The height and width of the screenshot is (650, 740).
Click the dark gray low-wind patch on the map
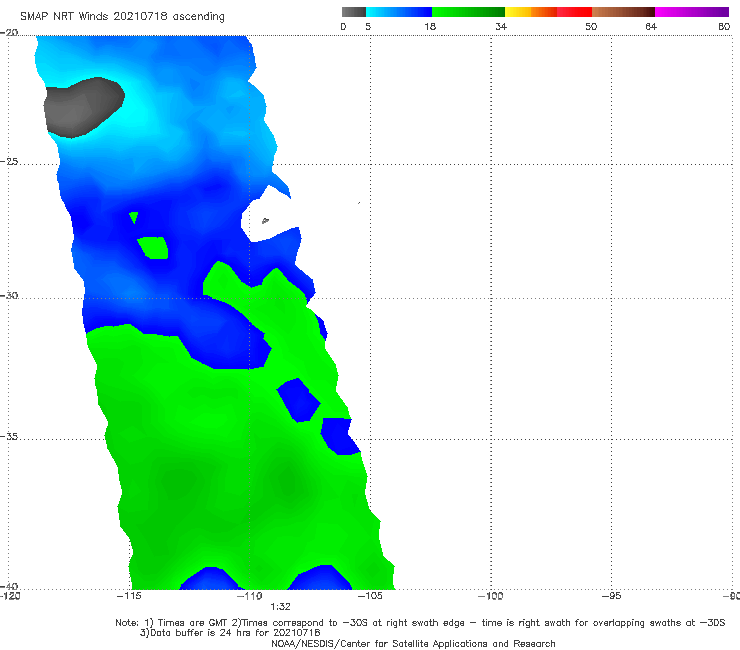[83, 108]
